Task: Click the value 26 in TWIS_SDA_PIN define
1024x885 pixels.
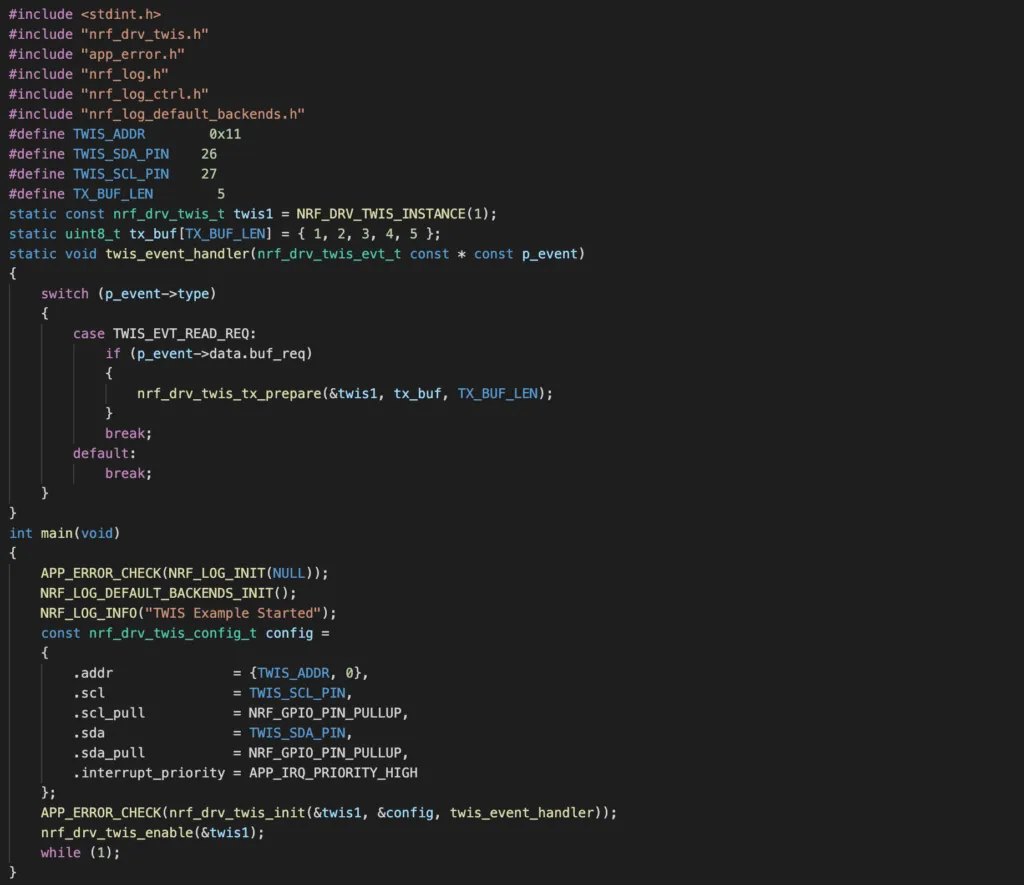Action: click(209, 154)
